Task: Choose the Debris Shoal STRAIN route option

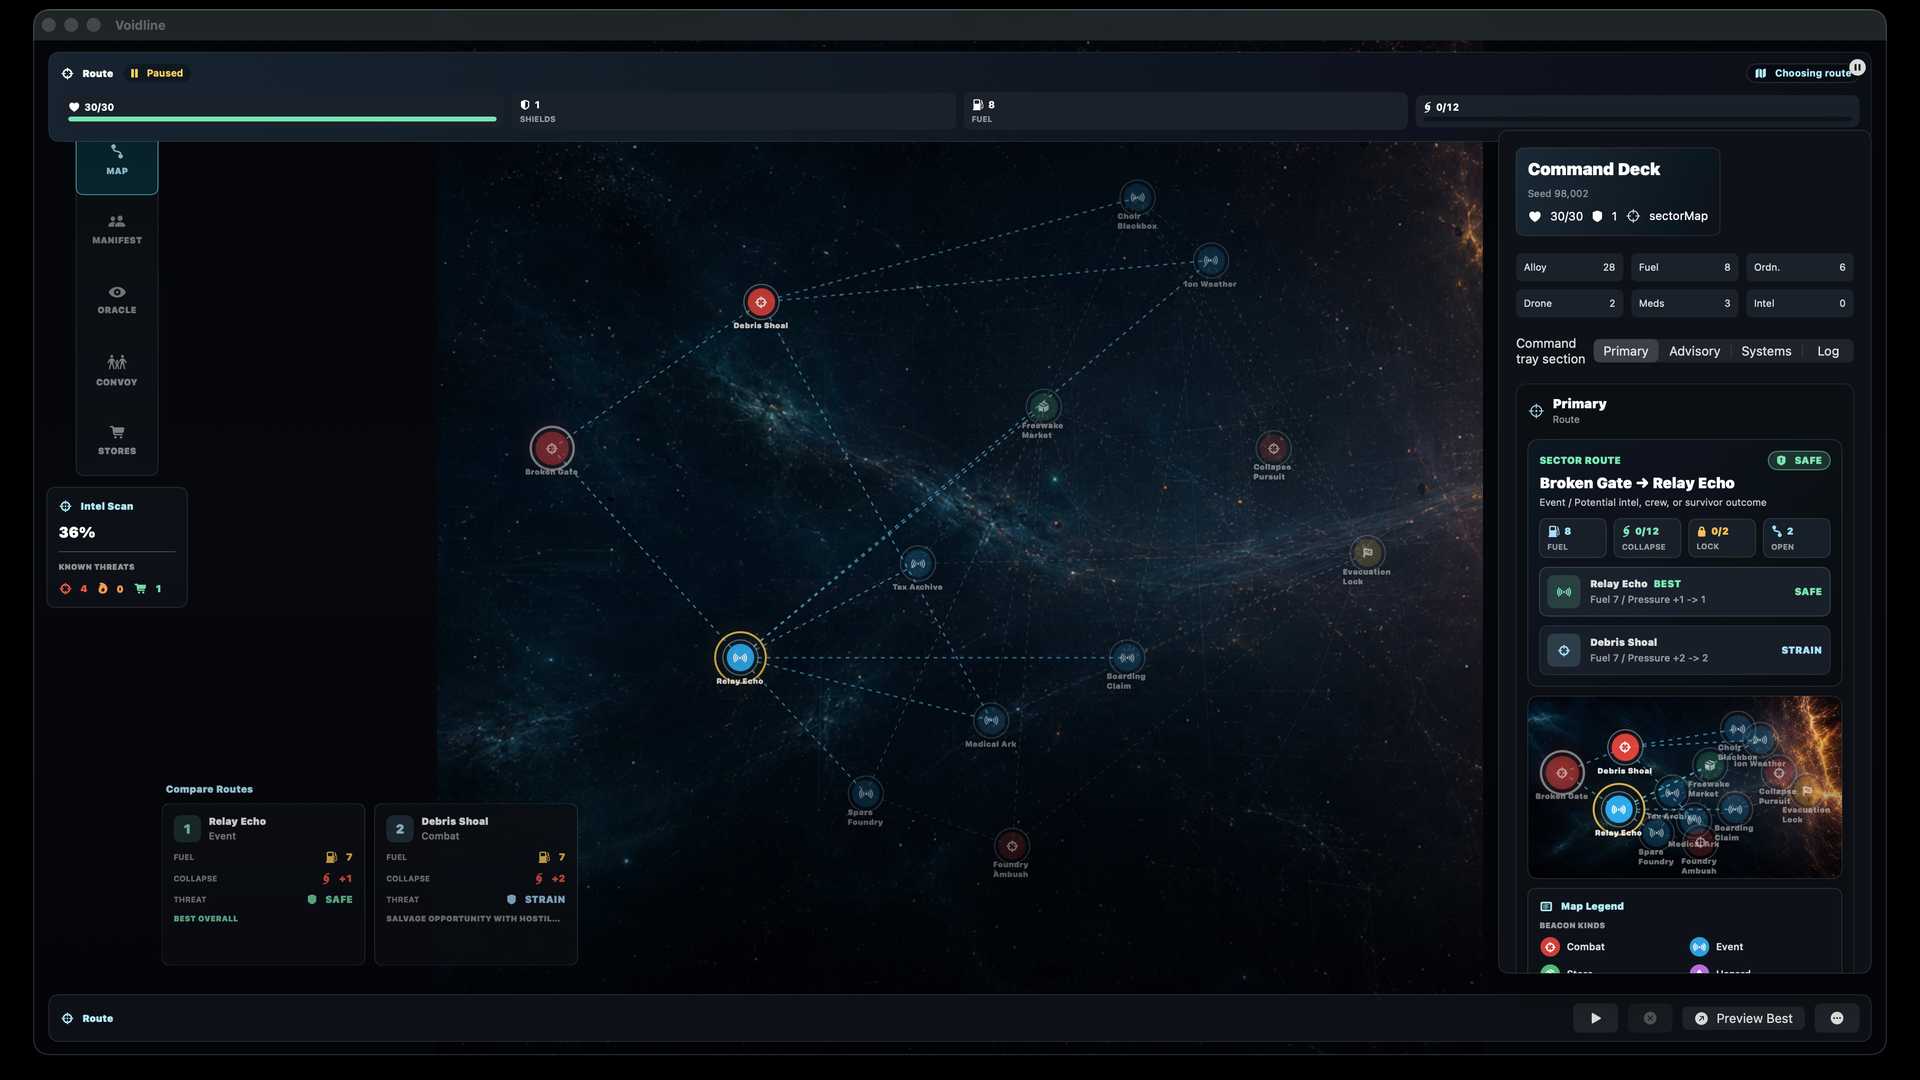Action: (1684, 650)
